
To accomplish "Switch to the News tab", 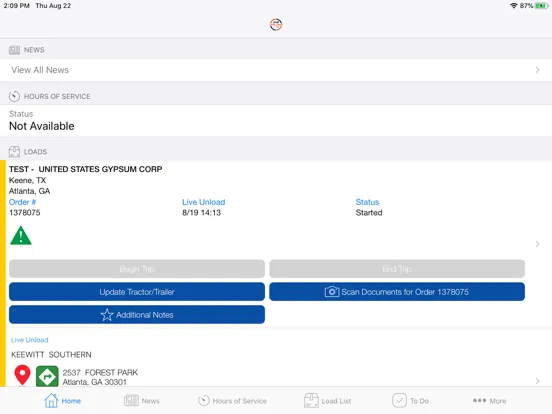I will (142, 401).
